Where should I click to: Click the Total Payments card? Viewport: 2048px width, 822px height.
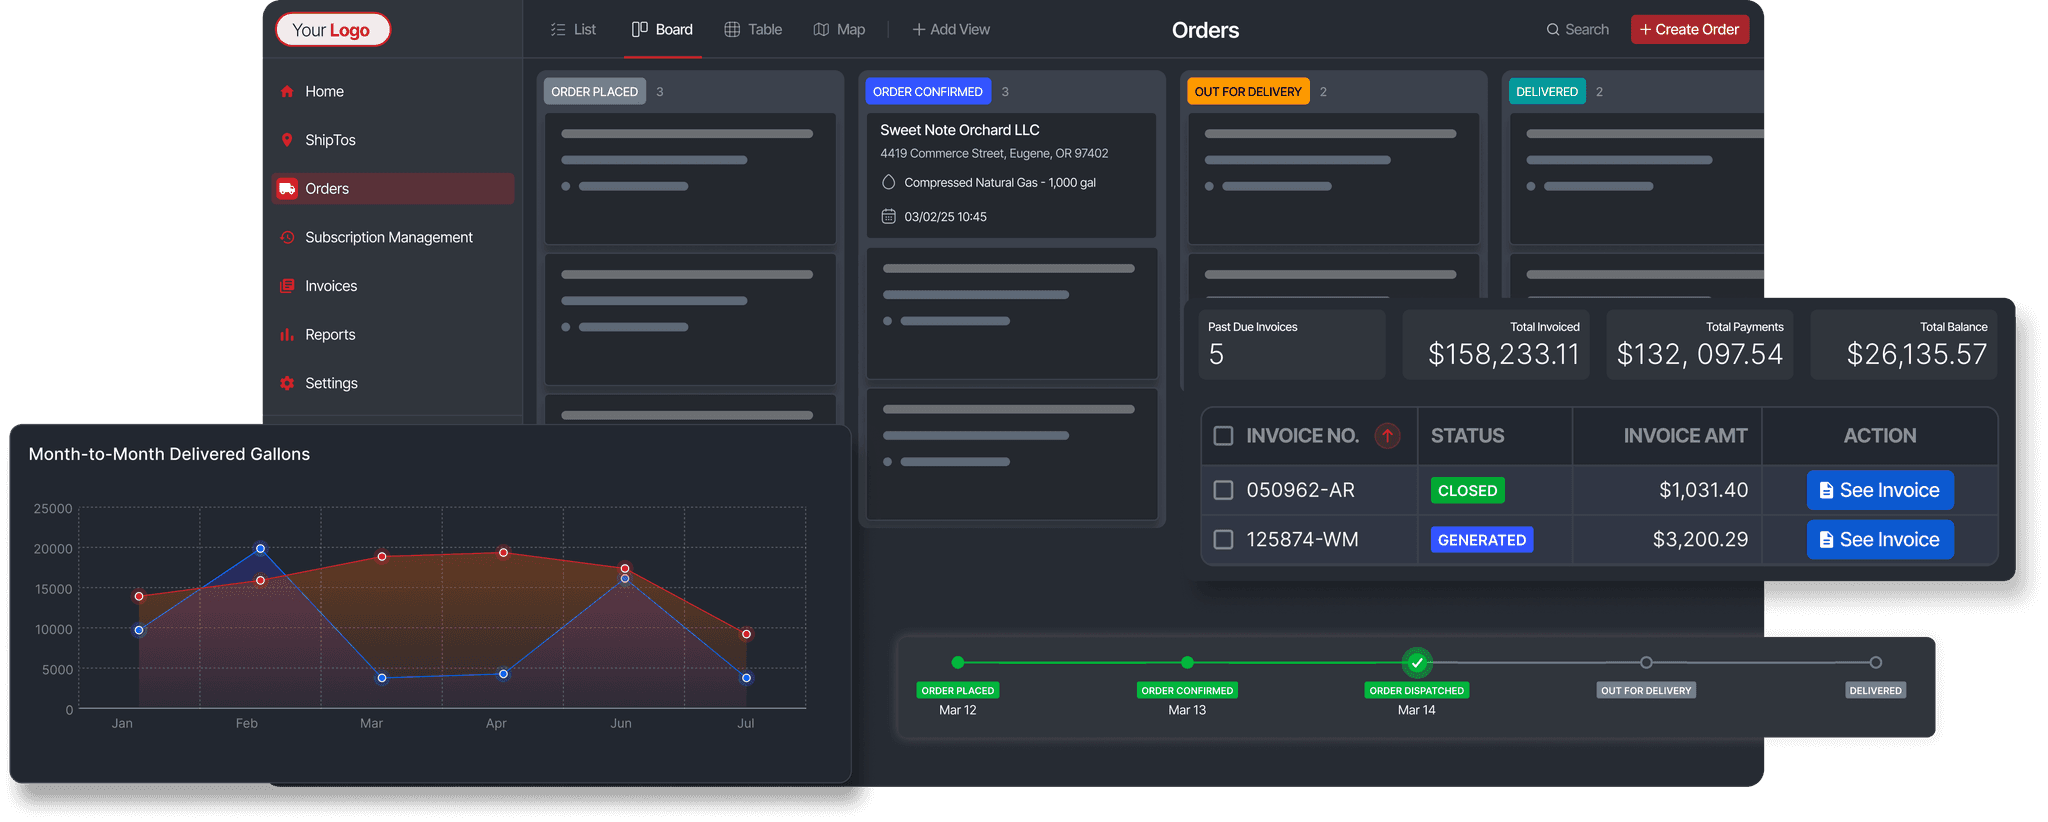click(x=1700, y=344)
